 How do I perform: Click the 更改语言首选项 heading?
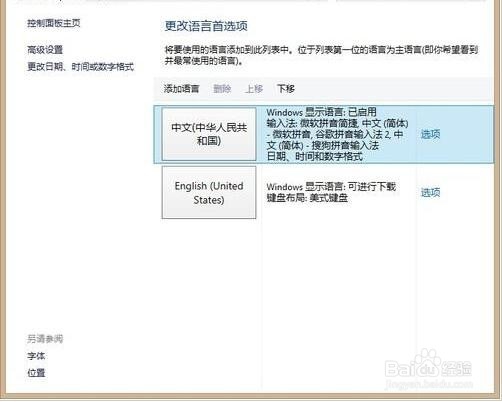coord(206,26)
